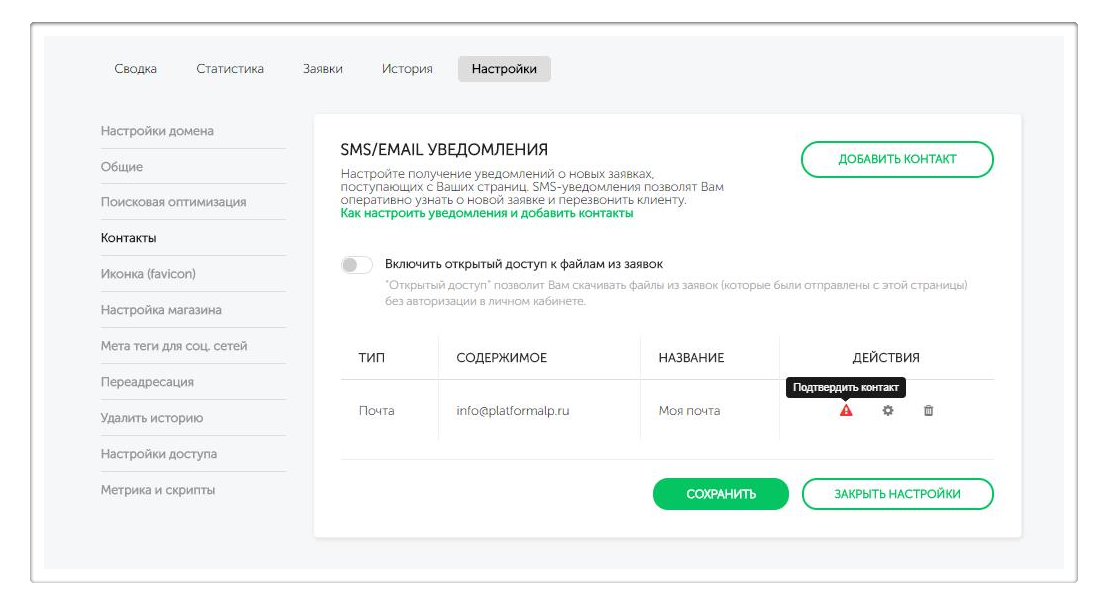
Task: Open contact settings via gear icon
Action: (x=887, y=410)
